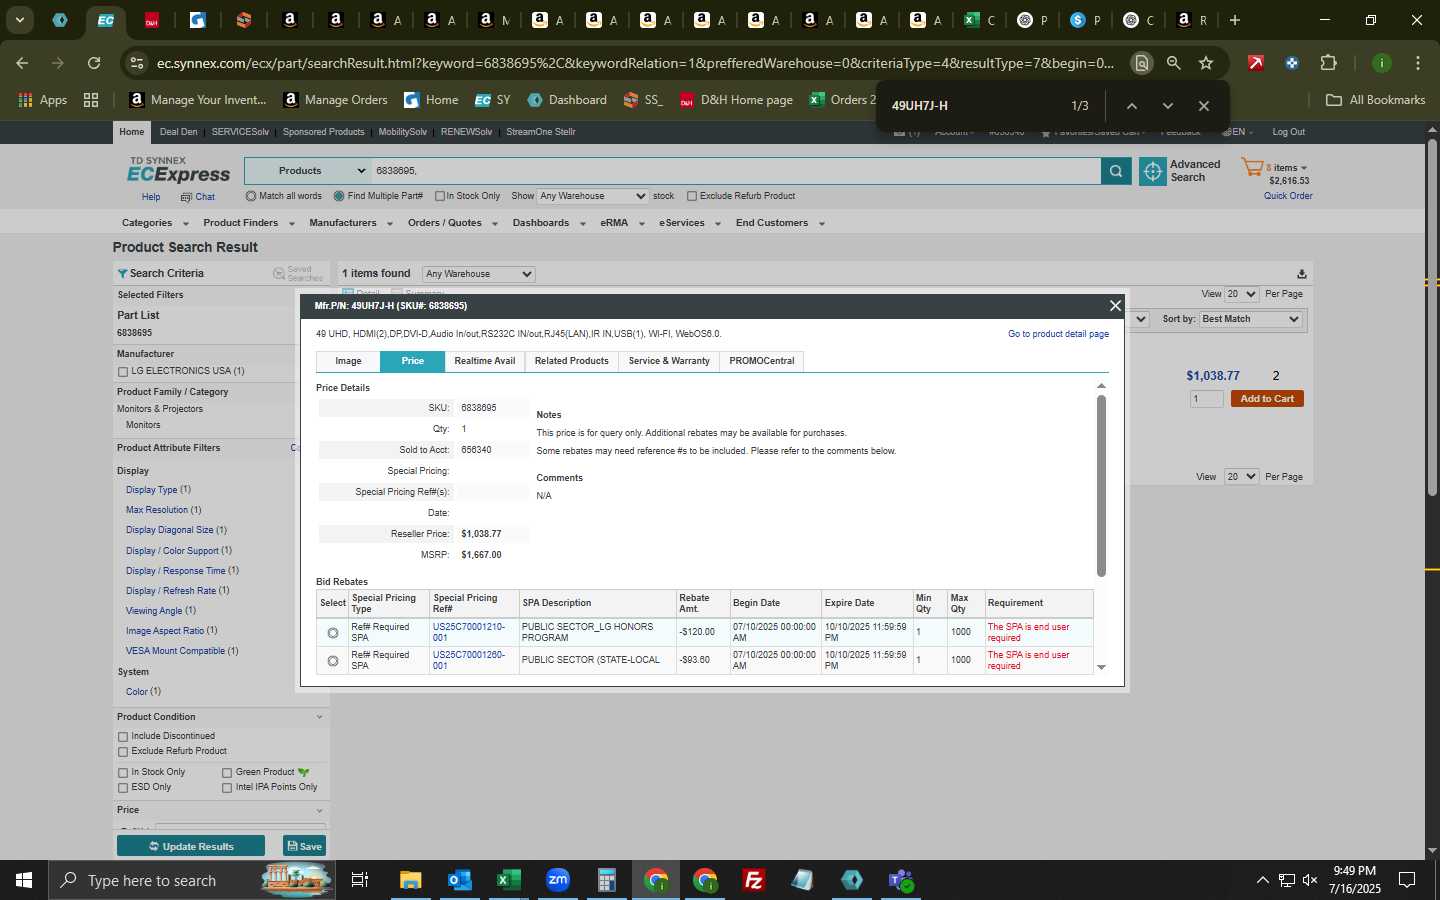Open Products search type dropdown

pos(308,171)
